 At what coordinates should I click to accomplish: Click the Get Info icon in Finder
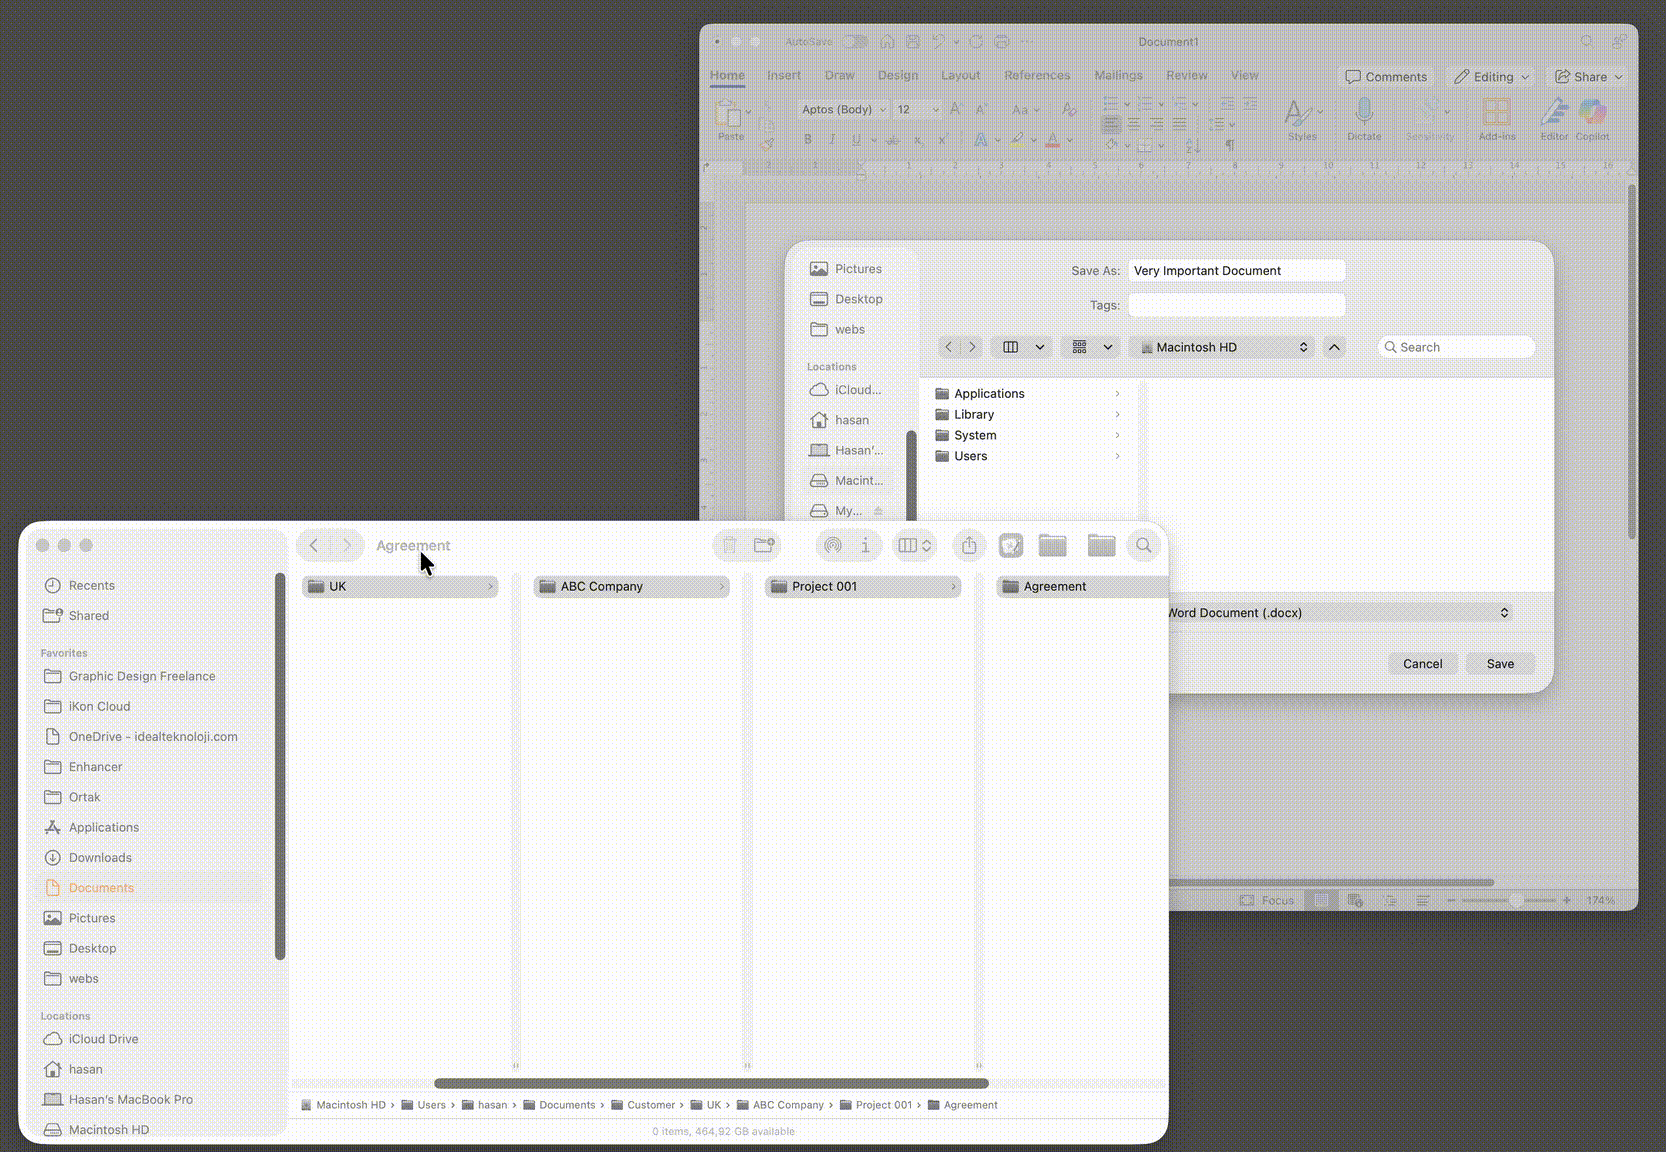click(865, 545)
